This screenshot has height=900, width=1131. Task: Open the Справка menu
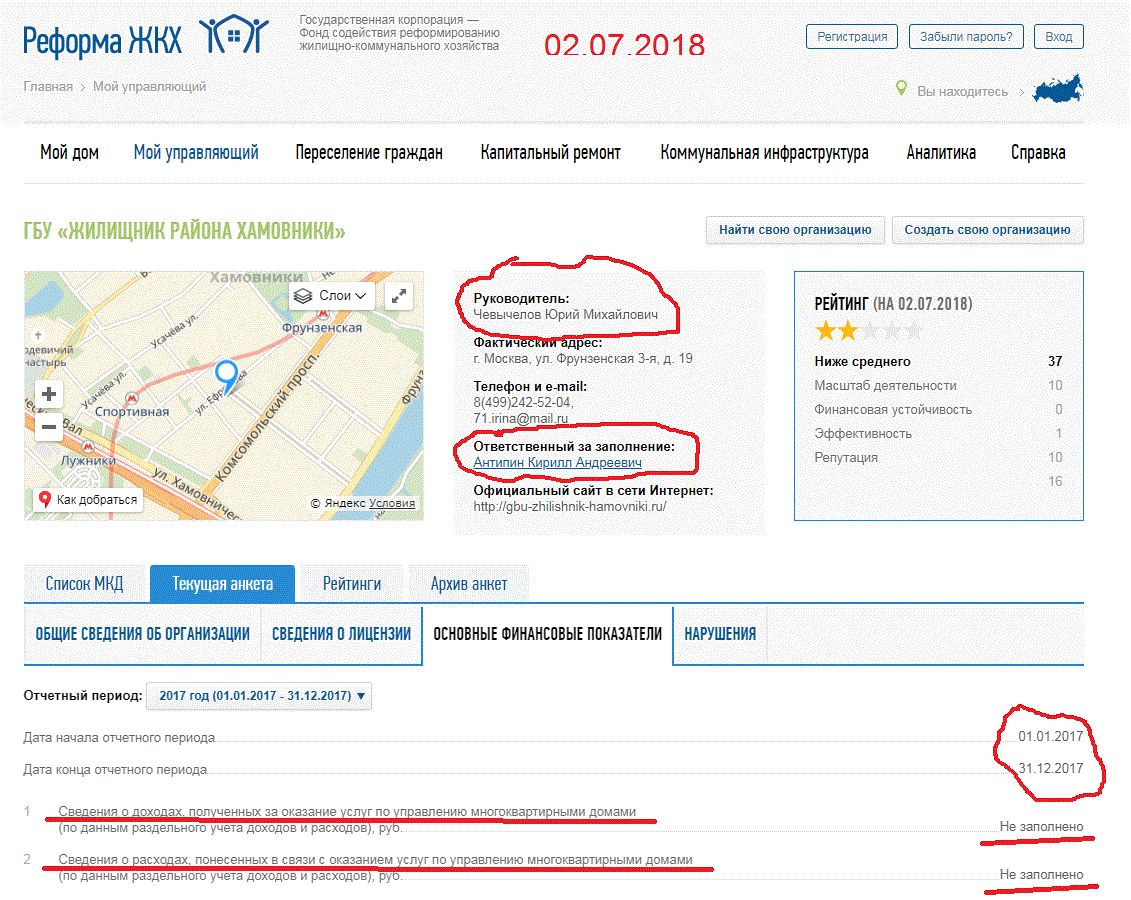pos(1038,153)
